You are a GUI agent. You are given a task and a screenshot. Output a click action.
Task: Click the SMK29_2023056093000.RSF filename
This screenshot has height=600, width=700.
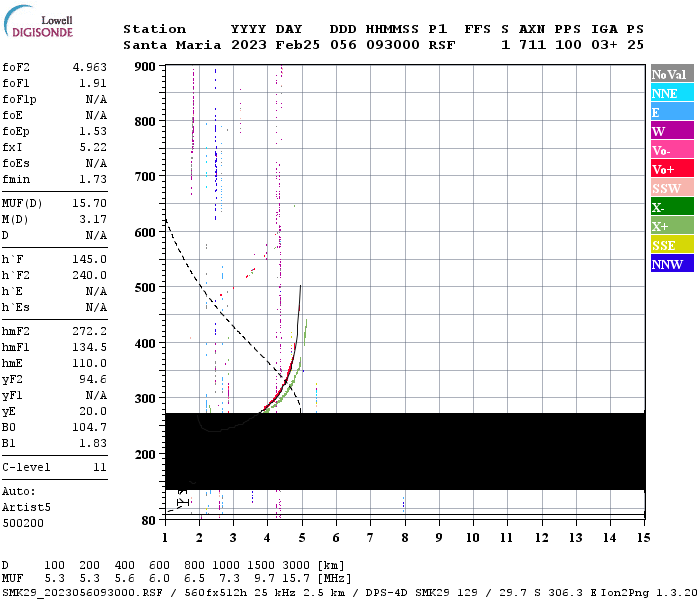click(83, 593)
